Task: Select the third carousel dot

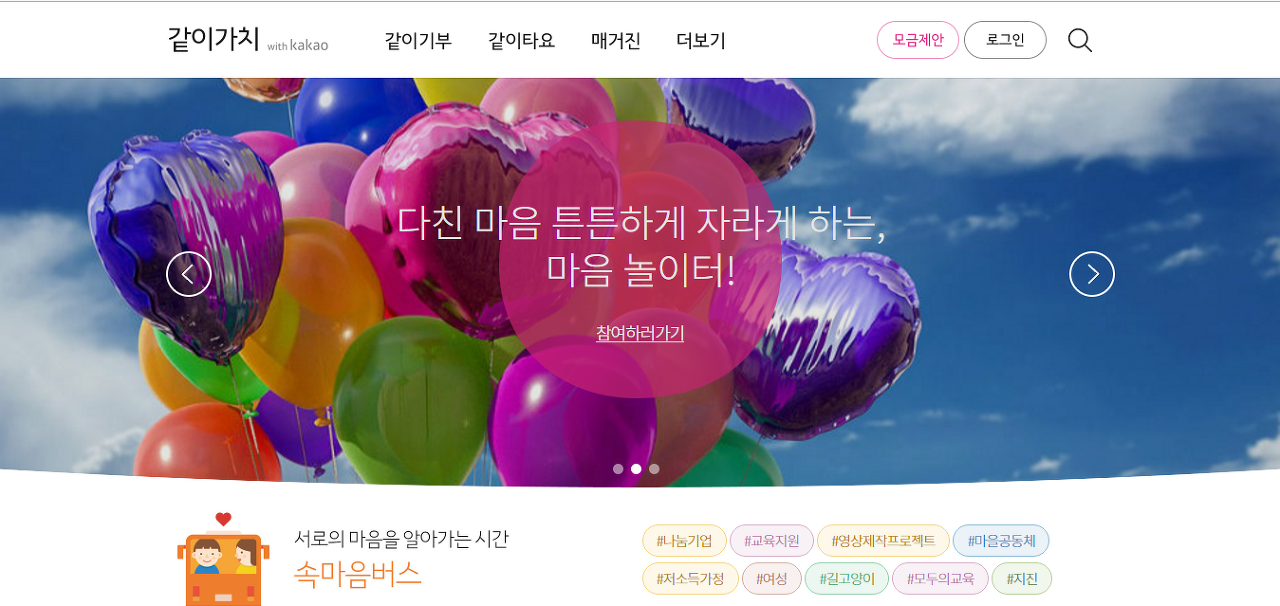Action: (654, 469)
